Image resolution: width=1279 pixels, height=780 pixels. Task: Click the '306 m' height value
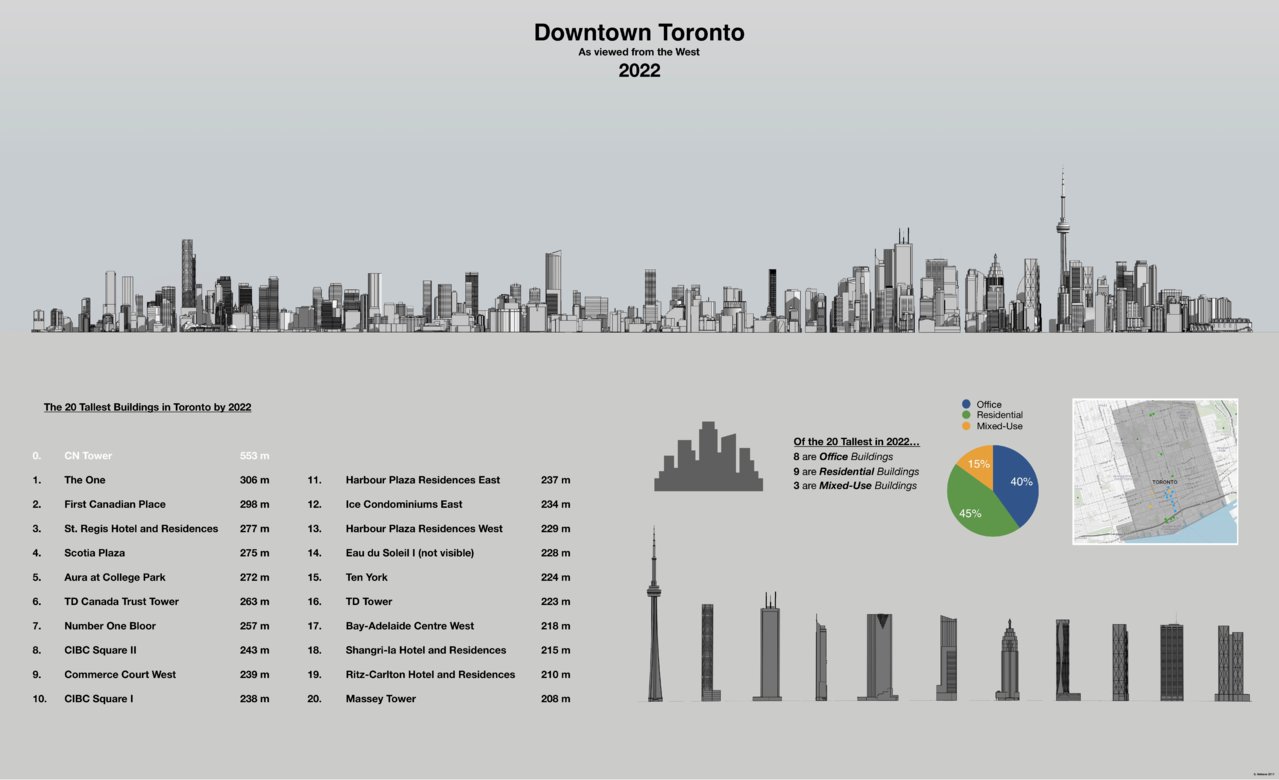(x=254, y=480)
